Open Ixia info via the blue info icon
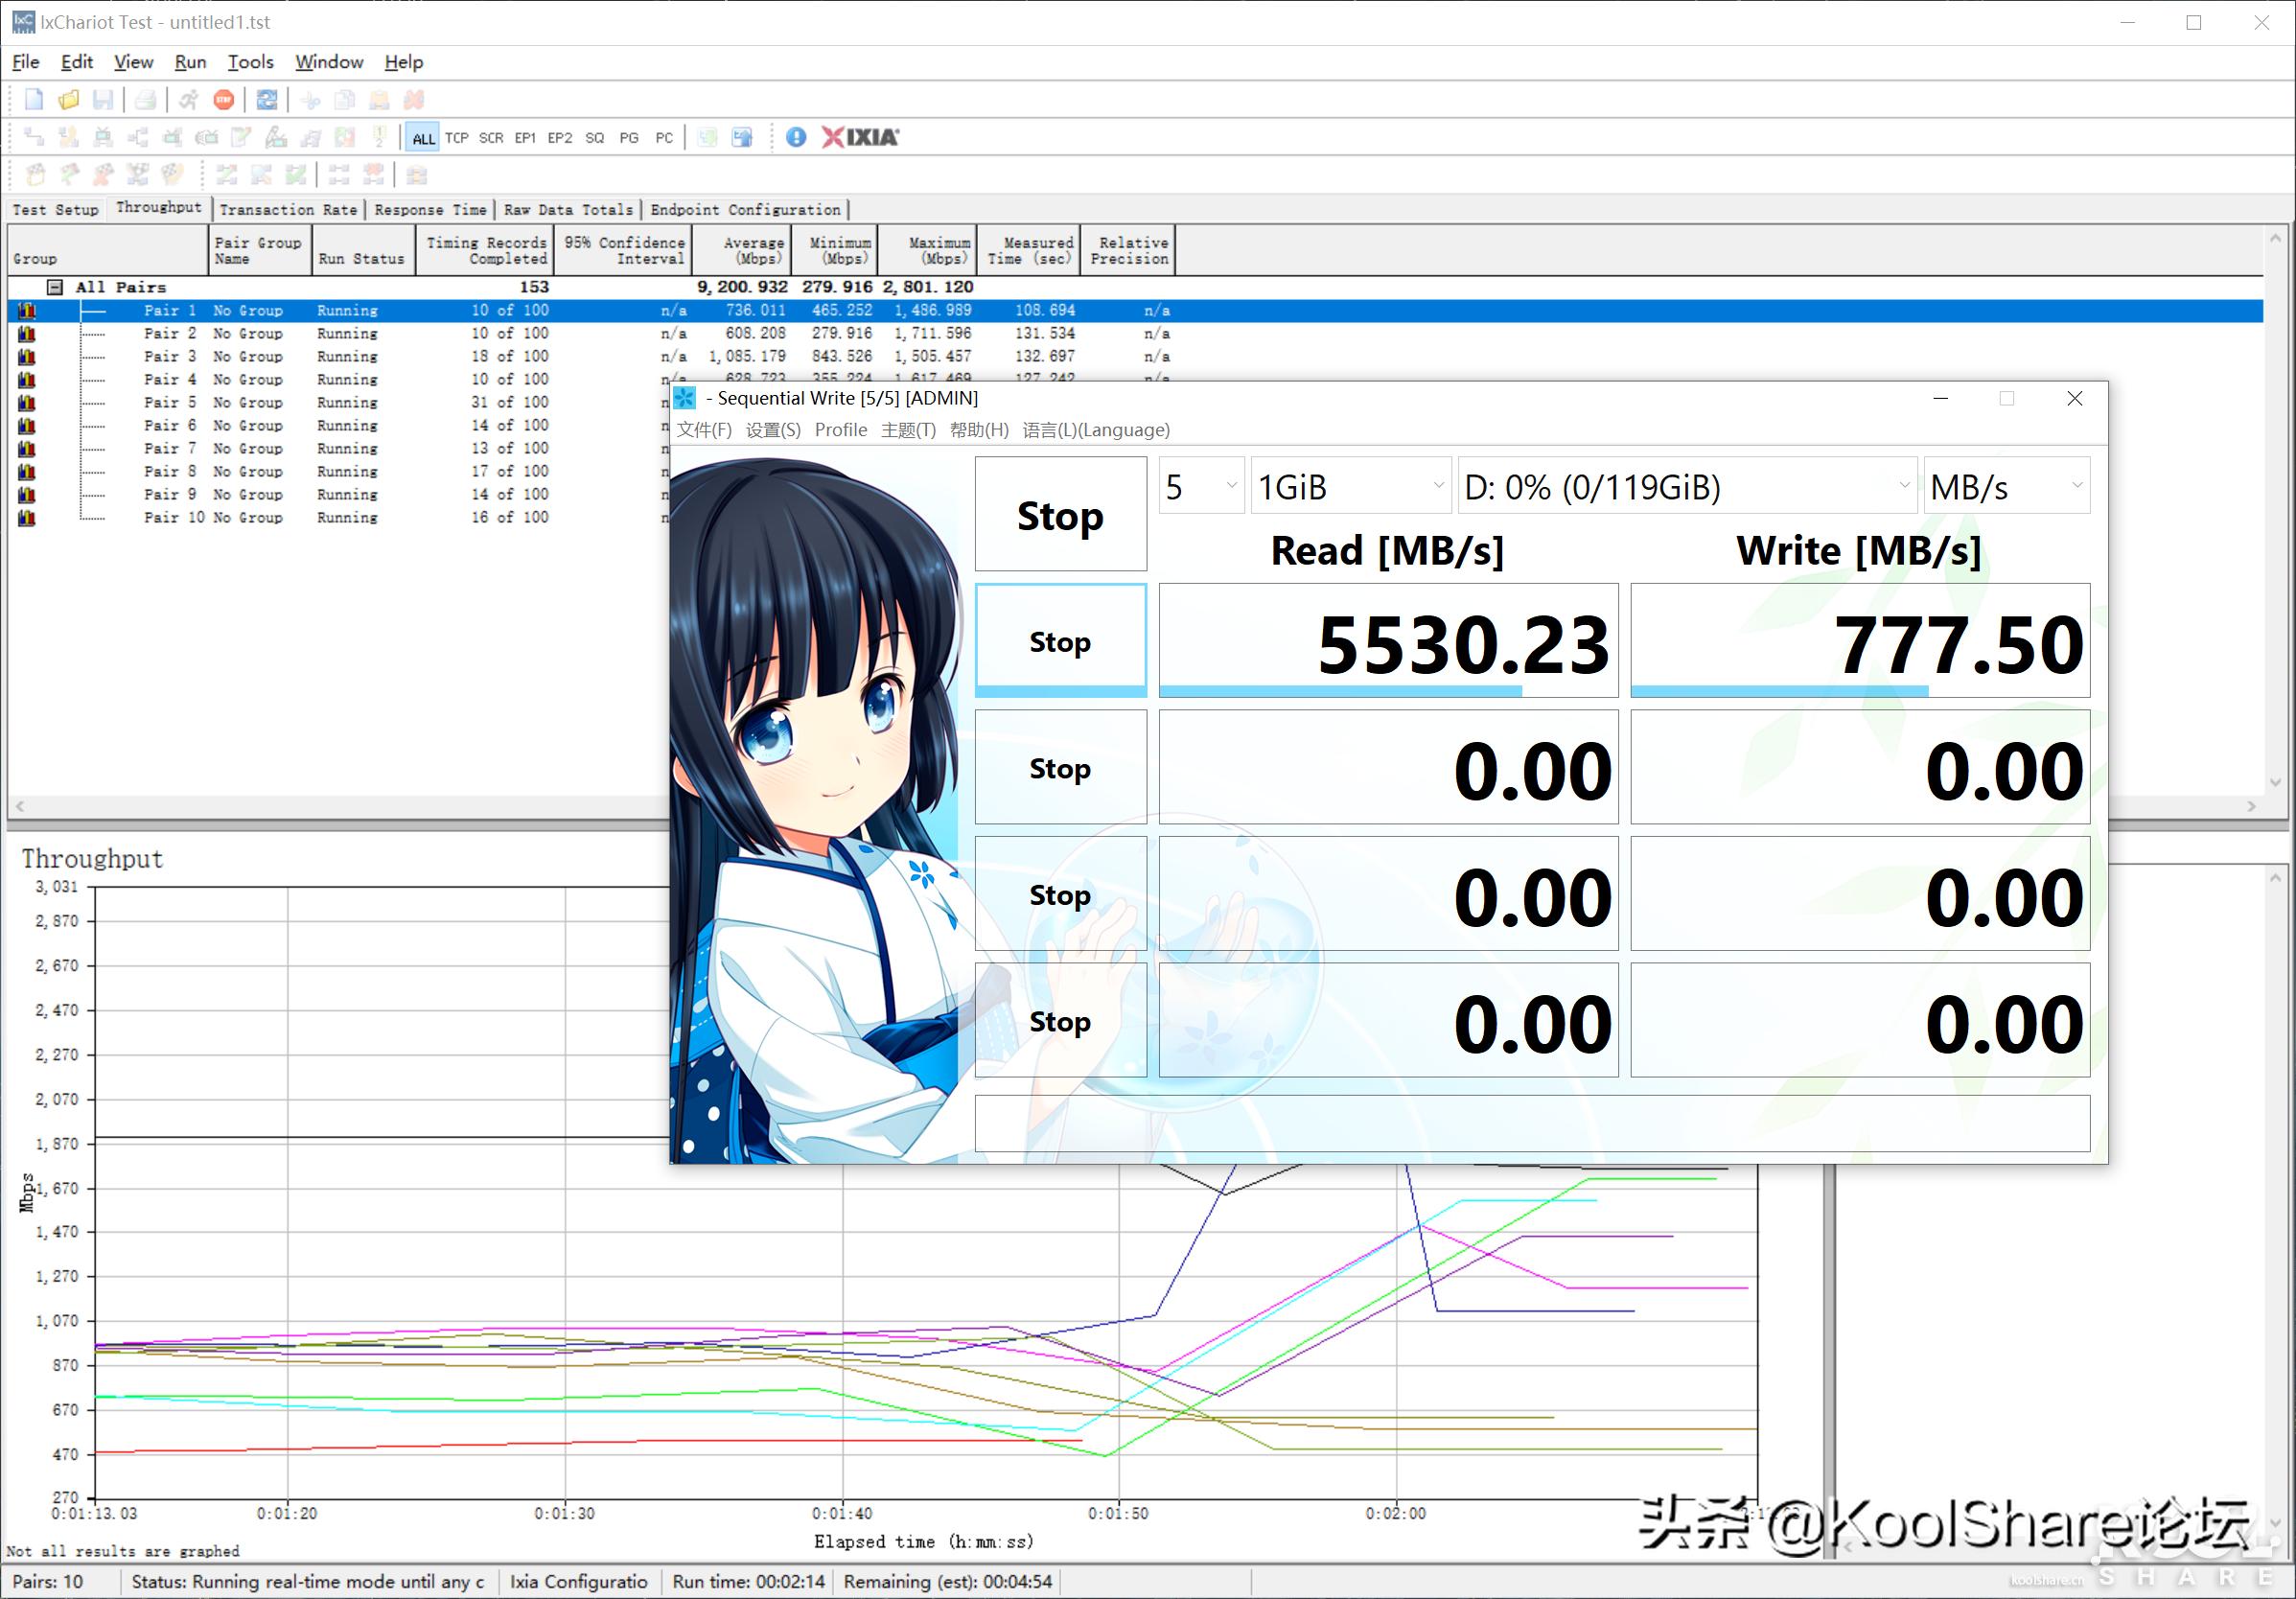 [796, 137]
